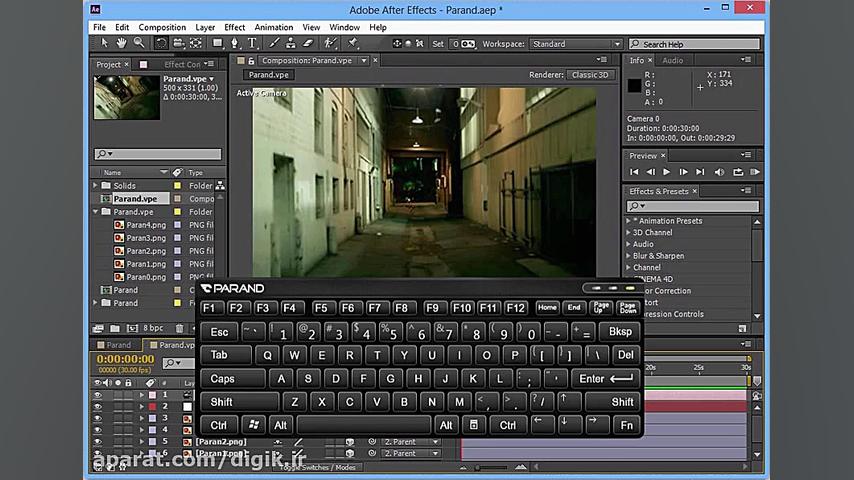Open the Composition menu

(x=162, y=27)
